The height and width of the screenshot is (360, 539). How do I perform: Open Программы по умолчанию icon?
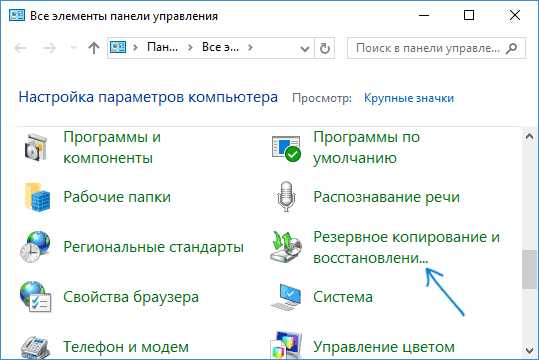pyautogui.click(x=286, y=148)
